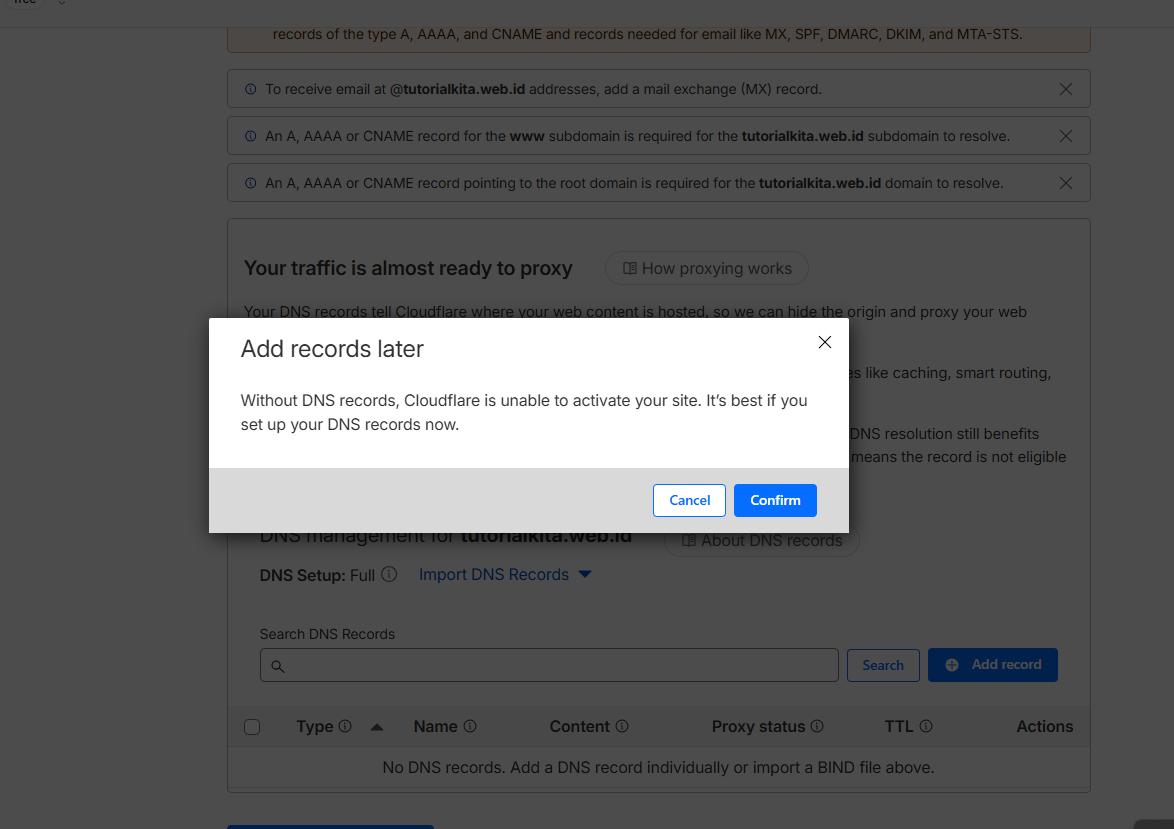Click info icon next to Proxy status
1174x829 pixels.
point(817,726)
